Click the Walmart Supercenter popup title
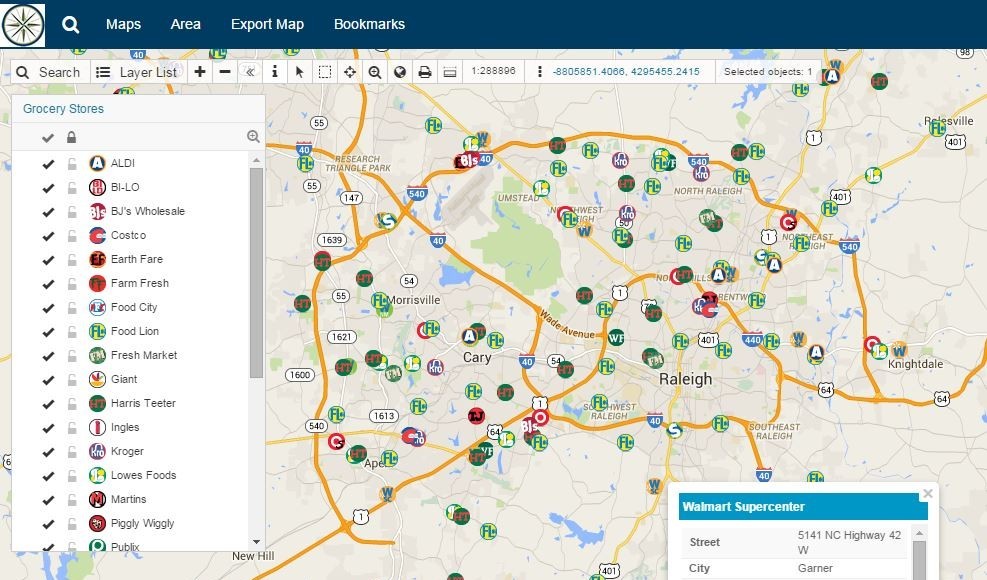Image resolution: width=987 pixels, height=580 pixels. pyautogui.click(x=743, y=507)
